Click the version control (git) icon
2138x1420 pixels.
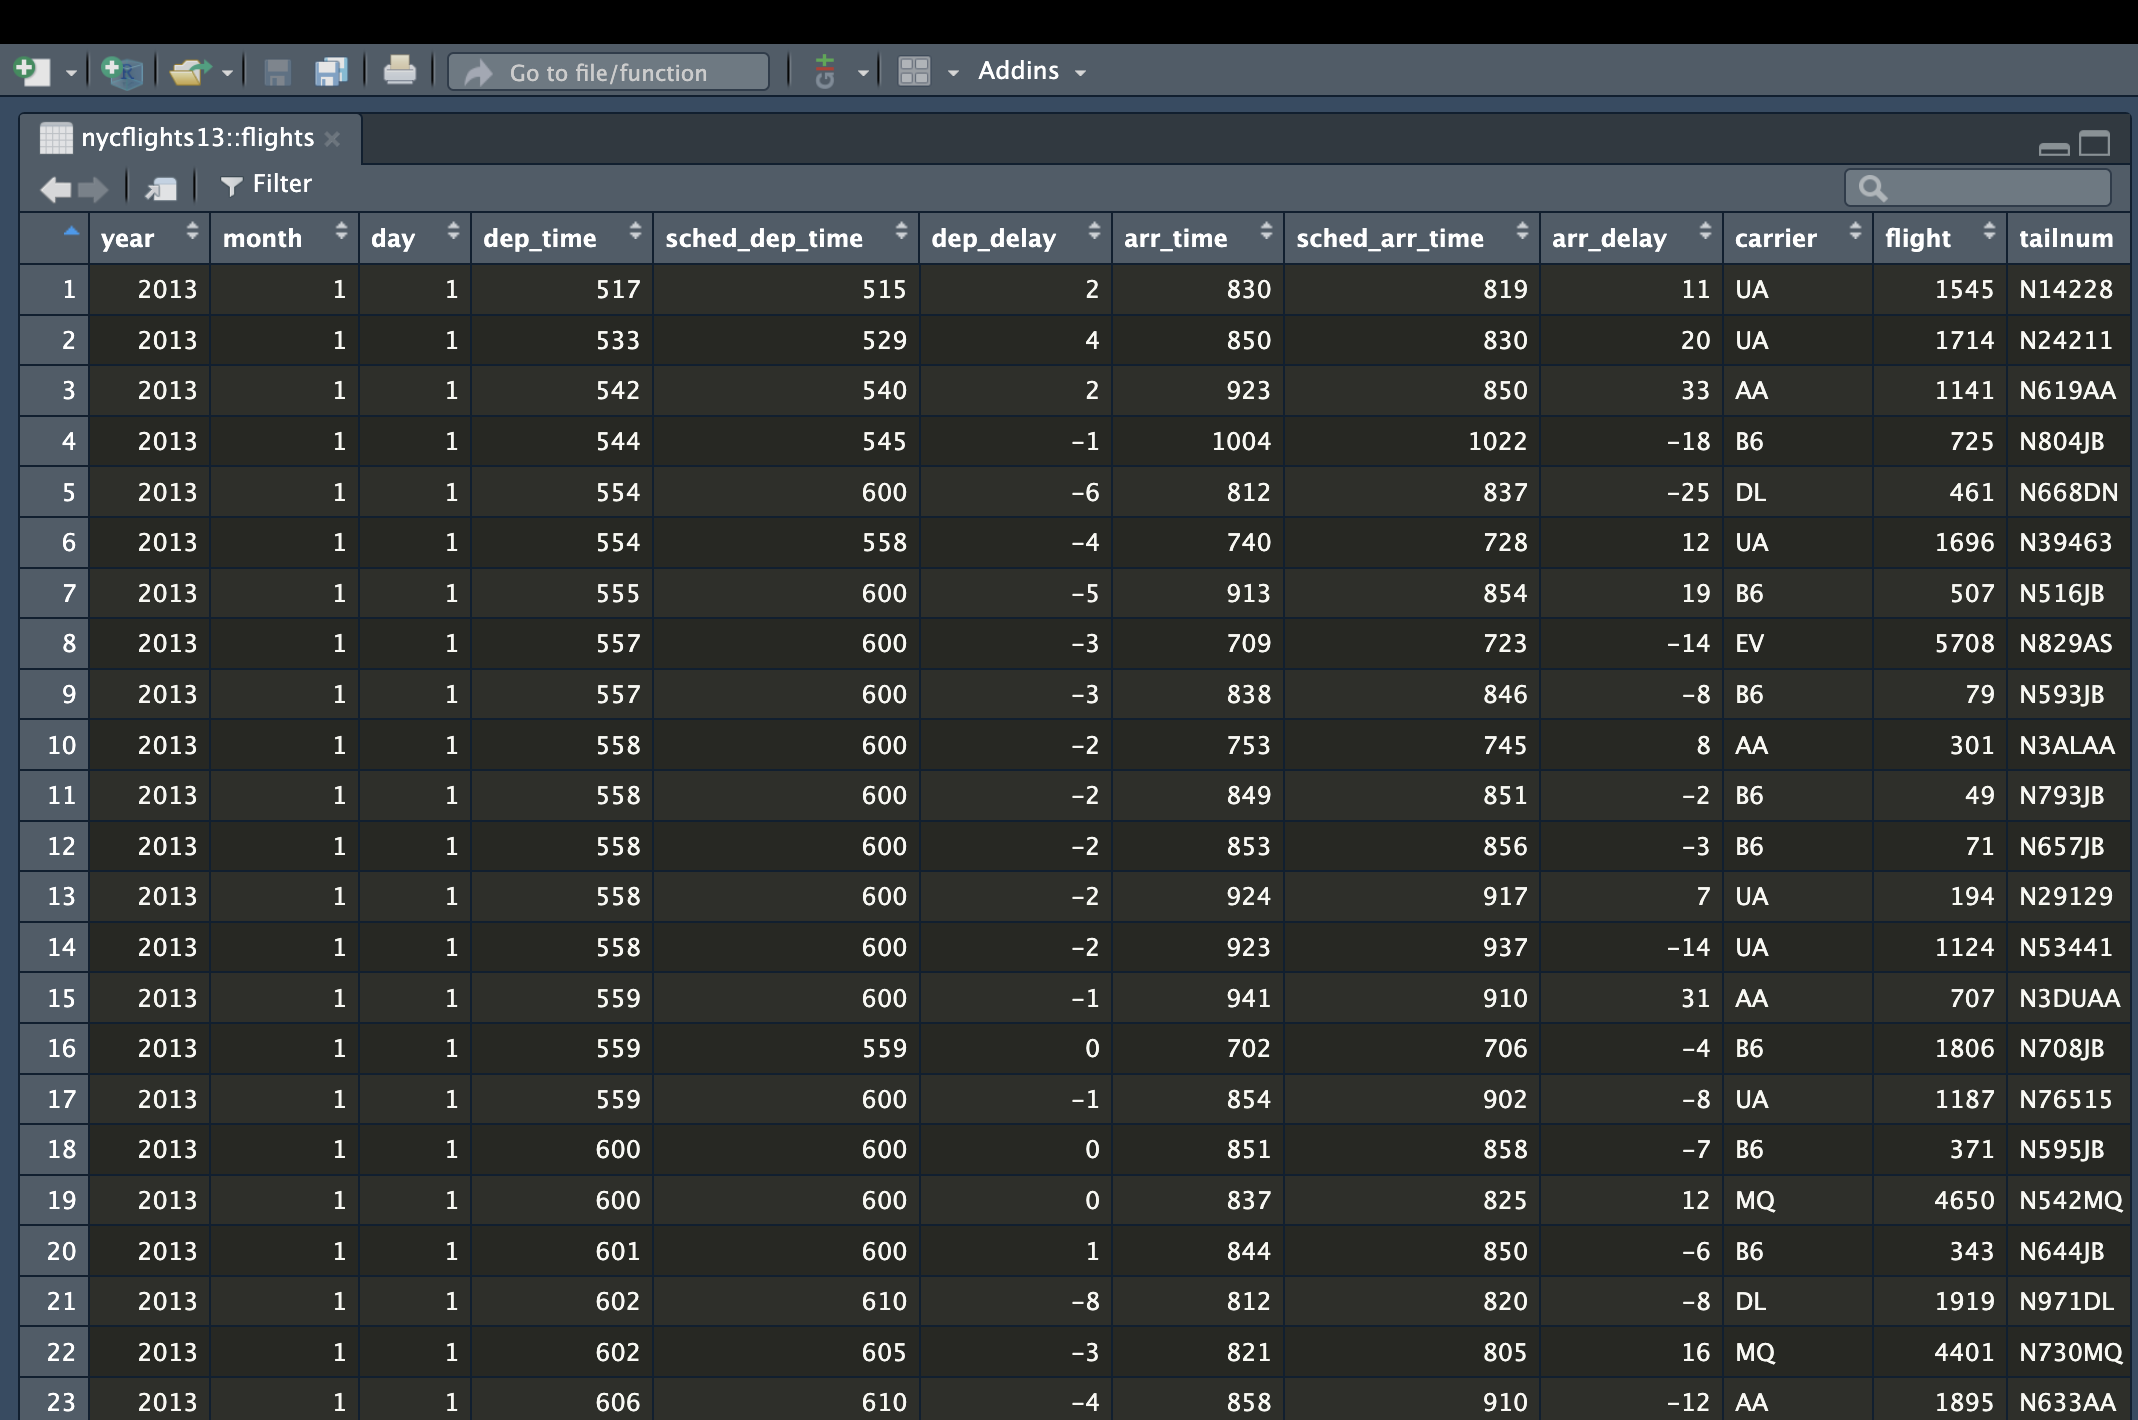point(825,72)
